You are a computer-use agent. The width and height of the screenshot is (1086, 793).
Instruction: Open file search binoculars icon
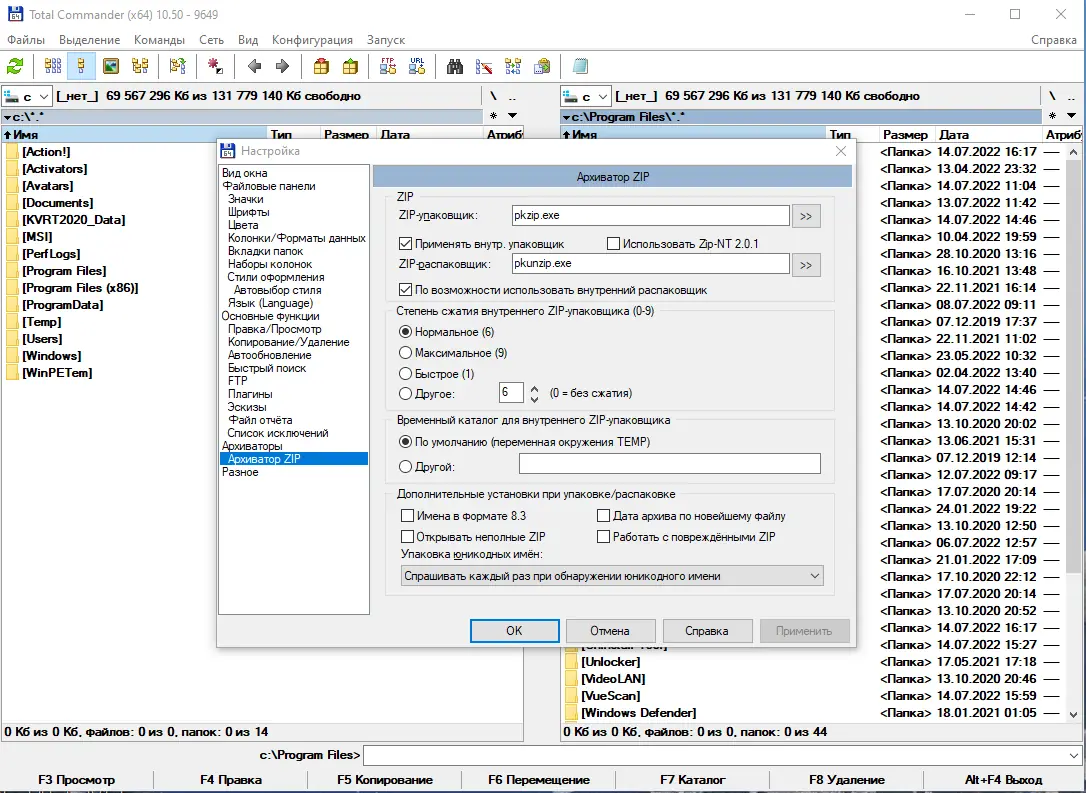tap(454, 66)
